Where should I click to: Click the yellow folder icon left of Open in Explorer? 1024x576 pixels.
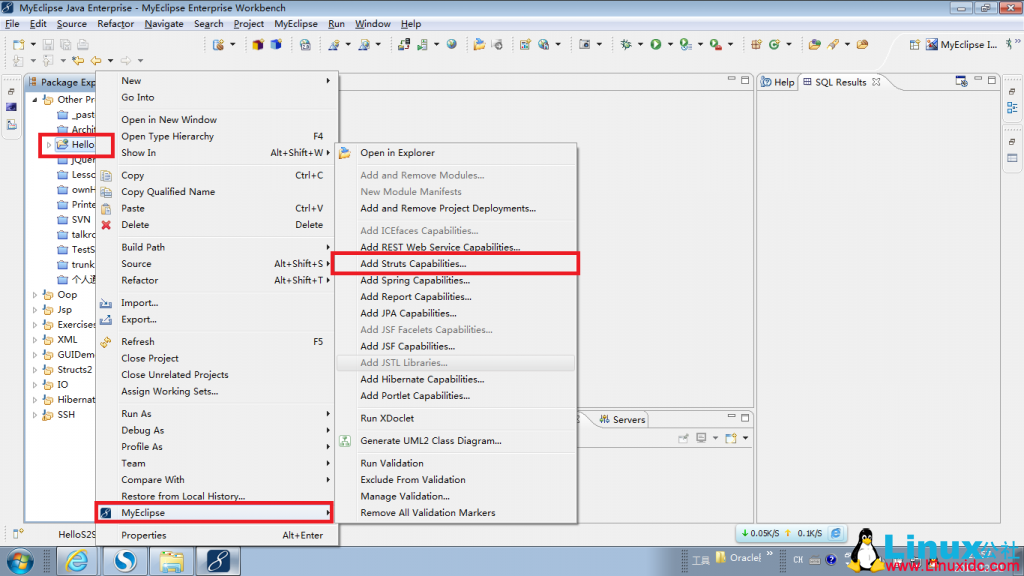point(345,153)
